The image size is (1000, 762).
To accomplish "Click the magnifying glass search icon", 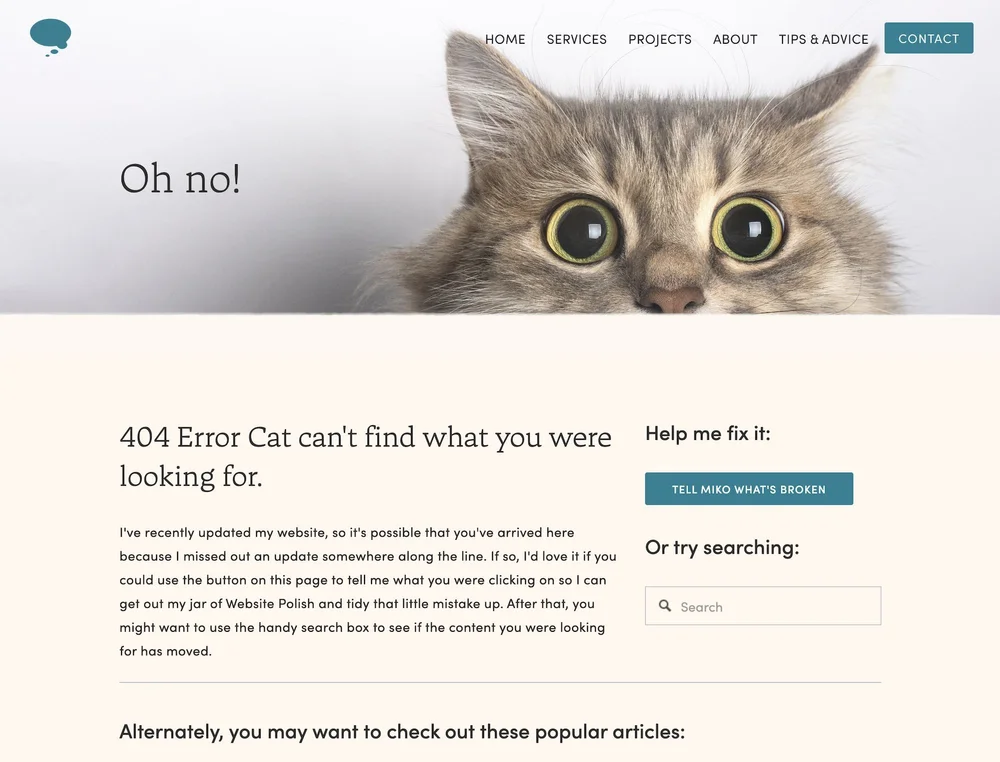I will [665, 606].
